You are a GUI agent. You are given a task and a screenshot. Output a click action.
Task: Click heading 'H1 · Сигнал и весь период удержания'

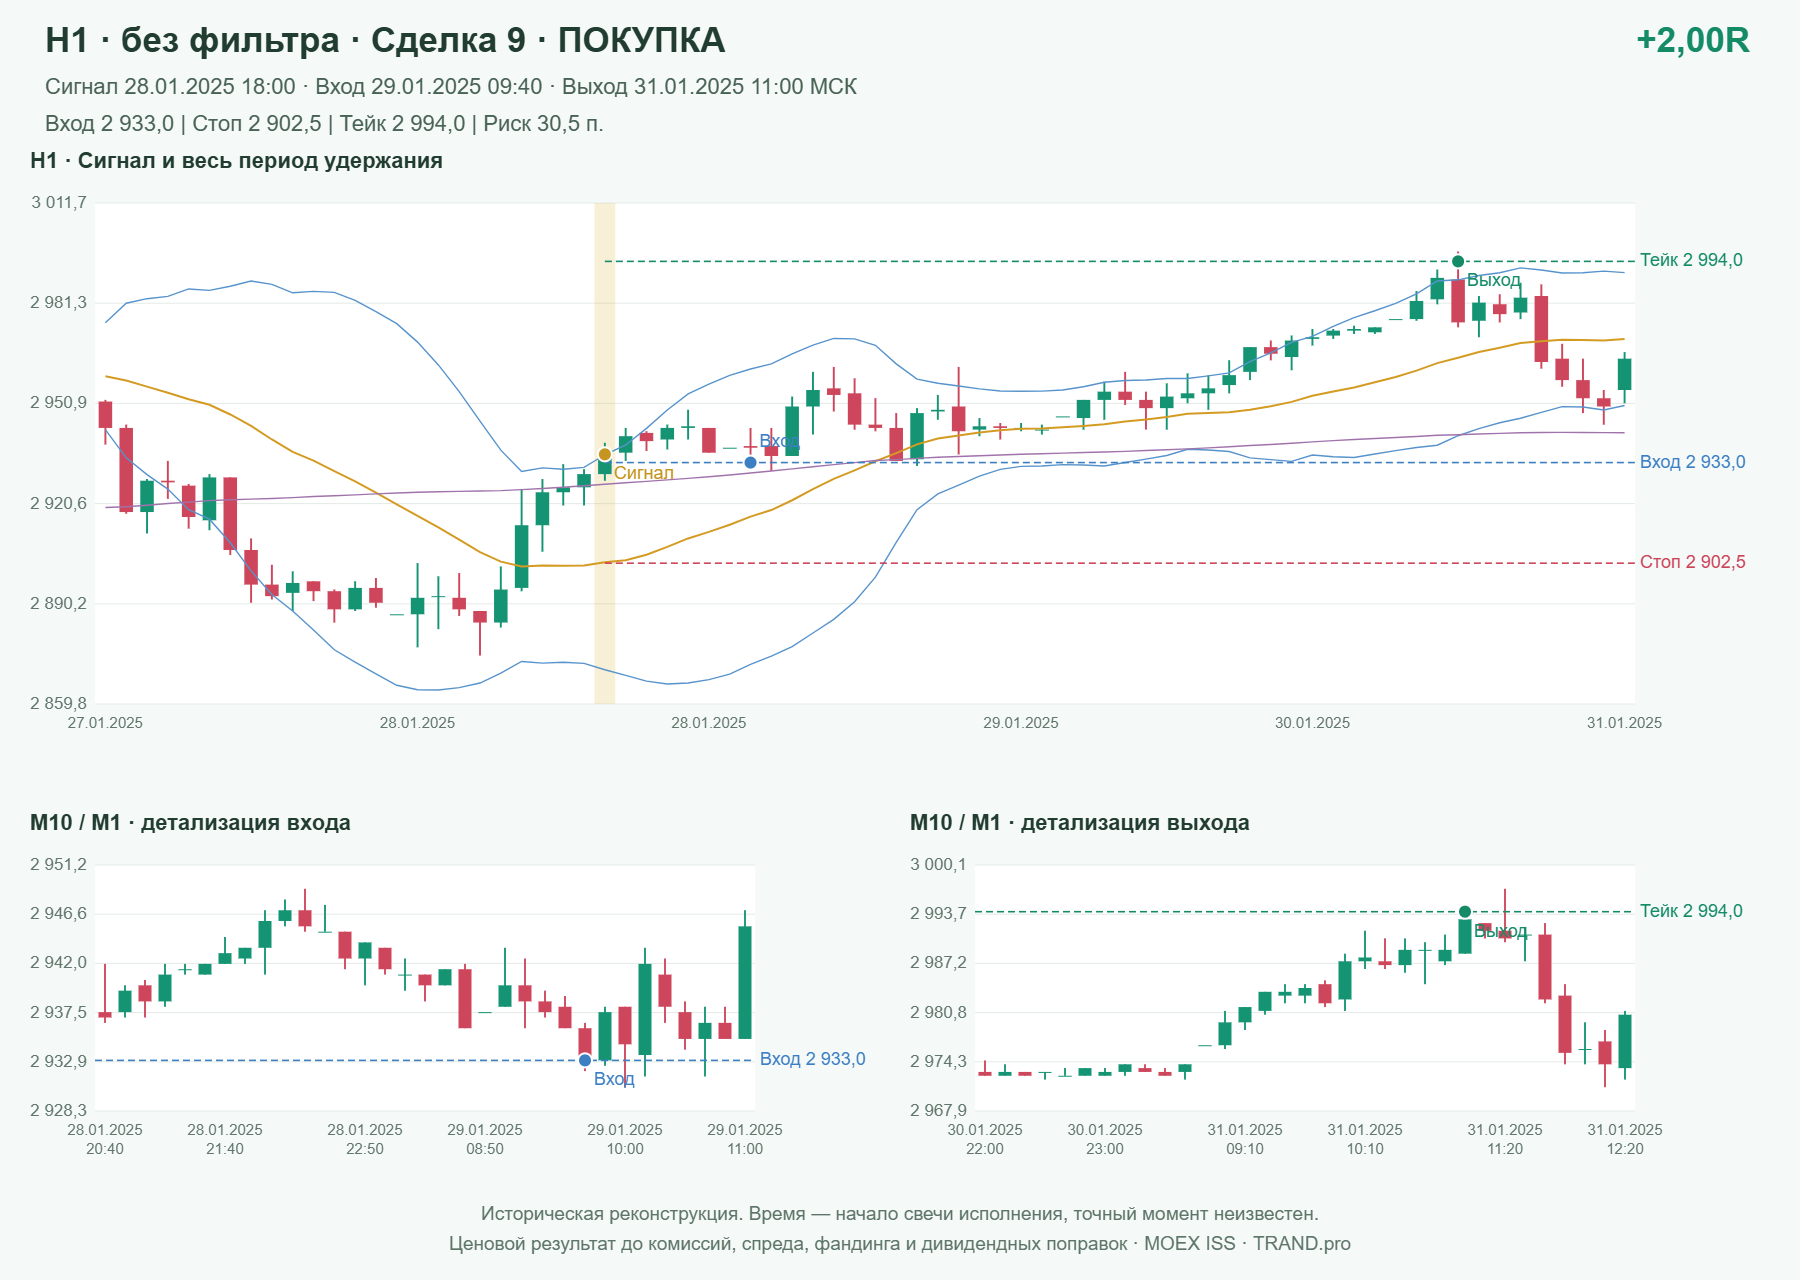tap(236, 161)
